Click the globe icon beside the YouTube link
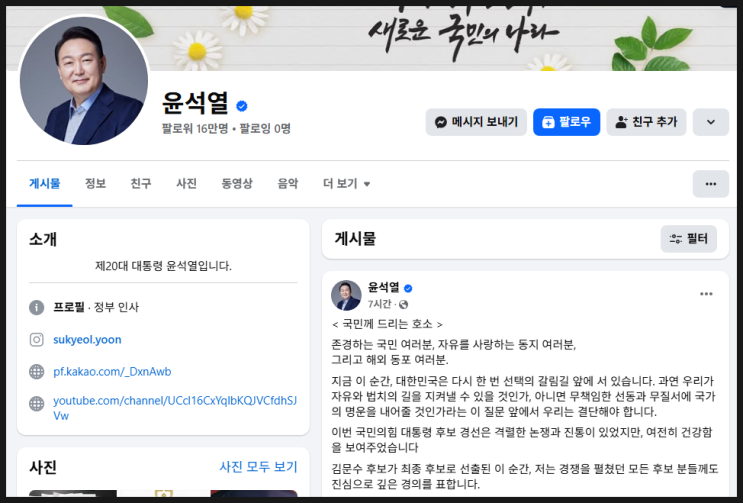Image resolution: width=743 pixels, height=503 pixels. [x=36, y=404]
